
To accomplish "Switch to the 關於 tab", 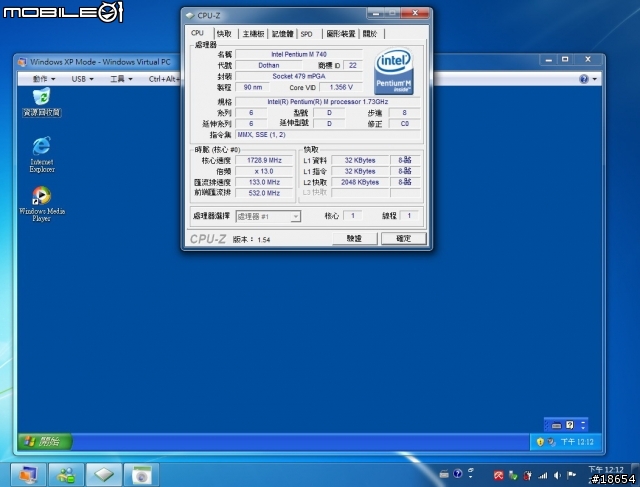I will 370,34.
